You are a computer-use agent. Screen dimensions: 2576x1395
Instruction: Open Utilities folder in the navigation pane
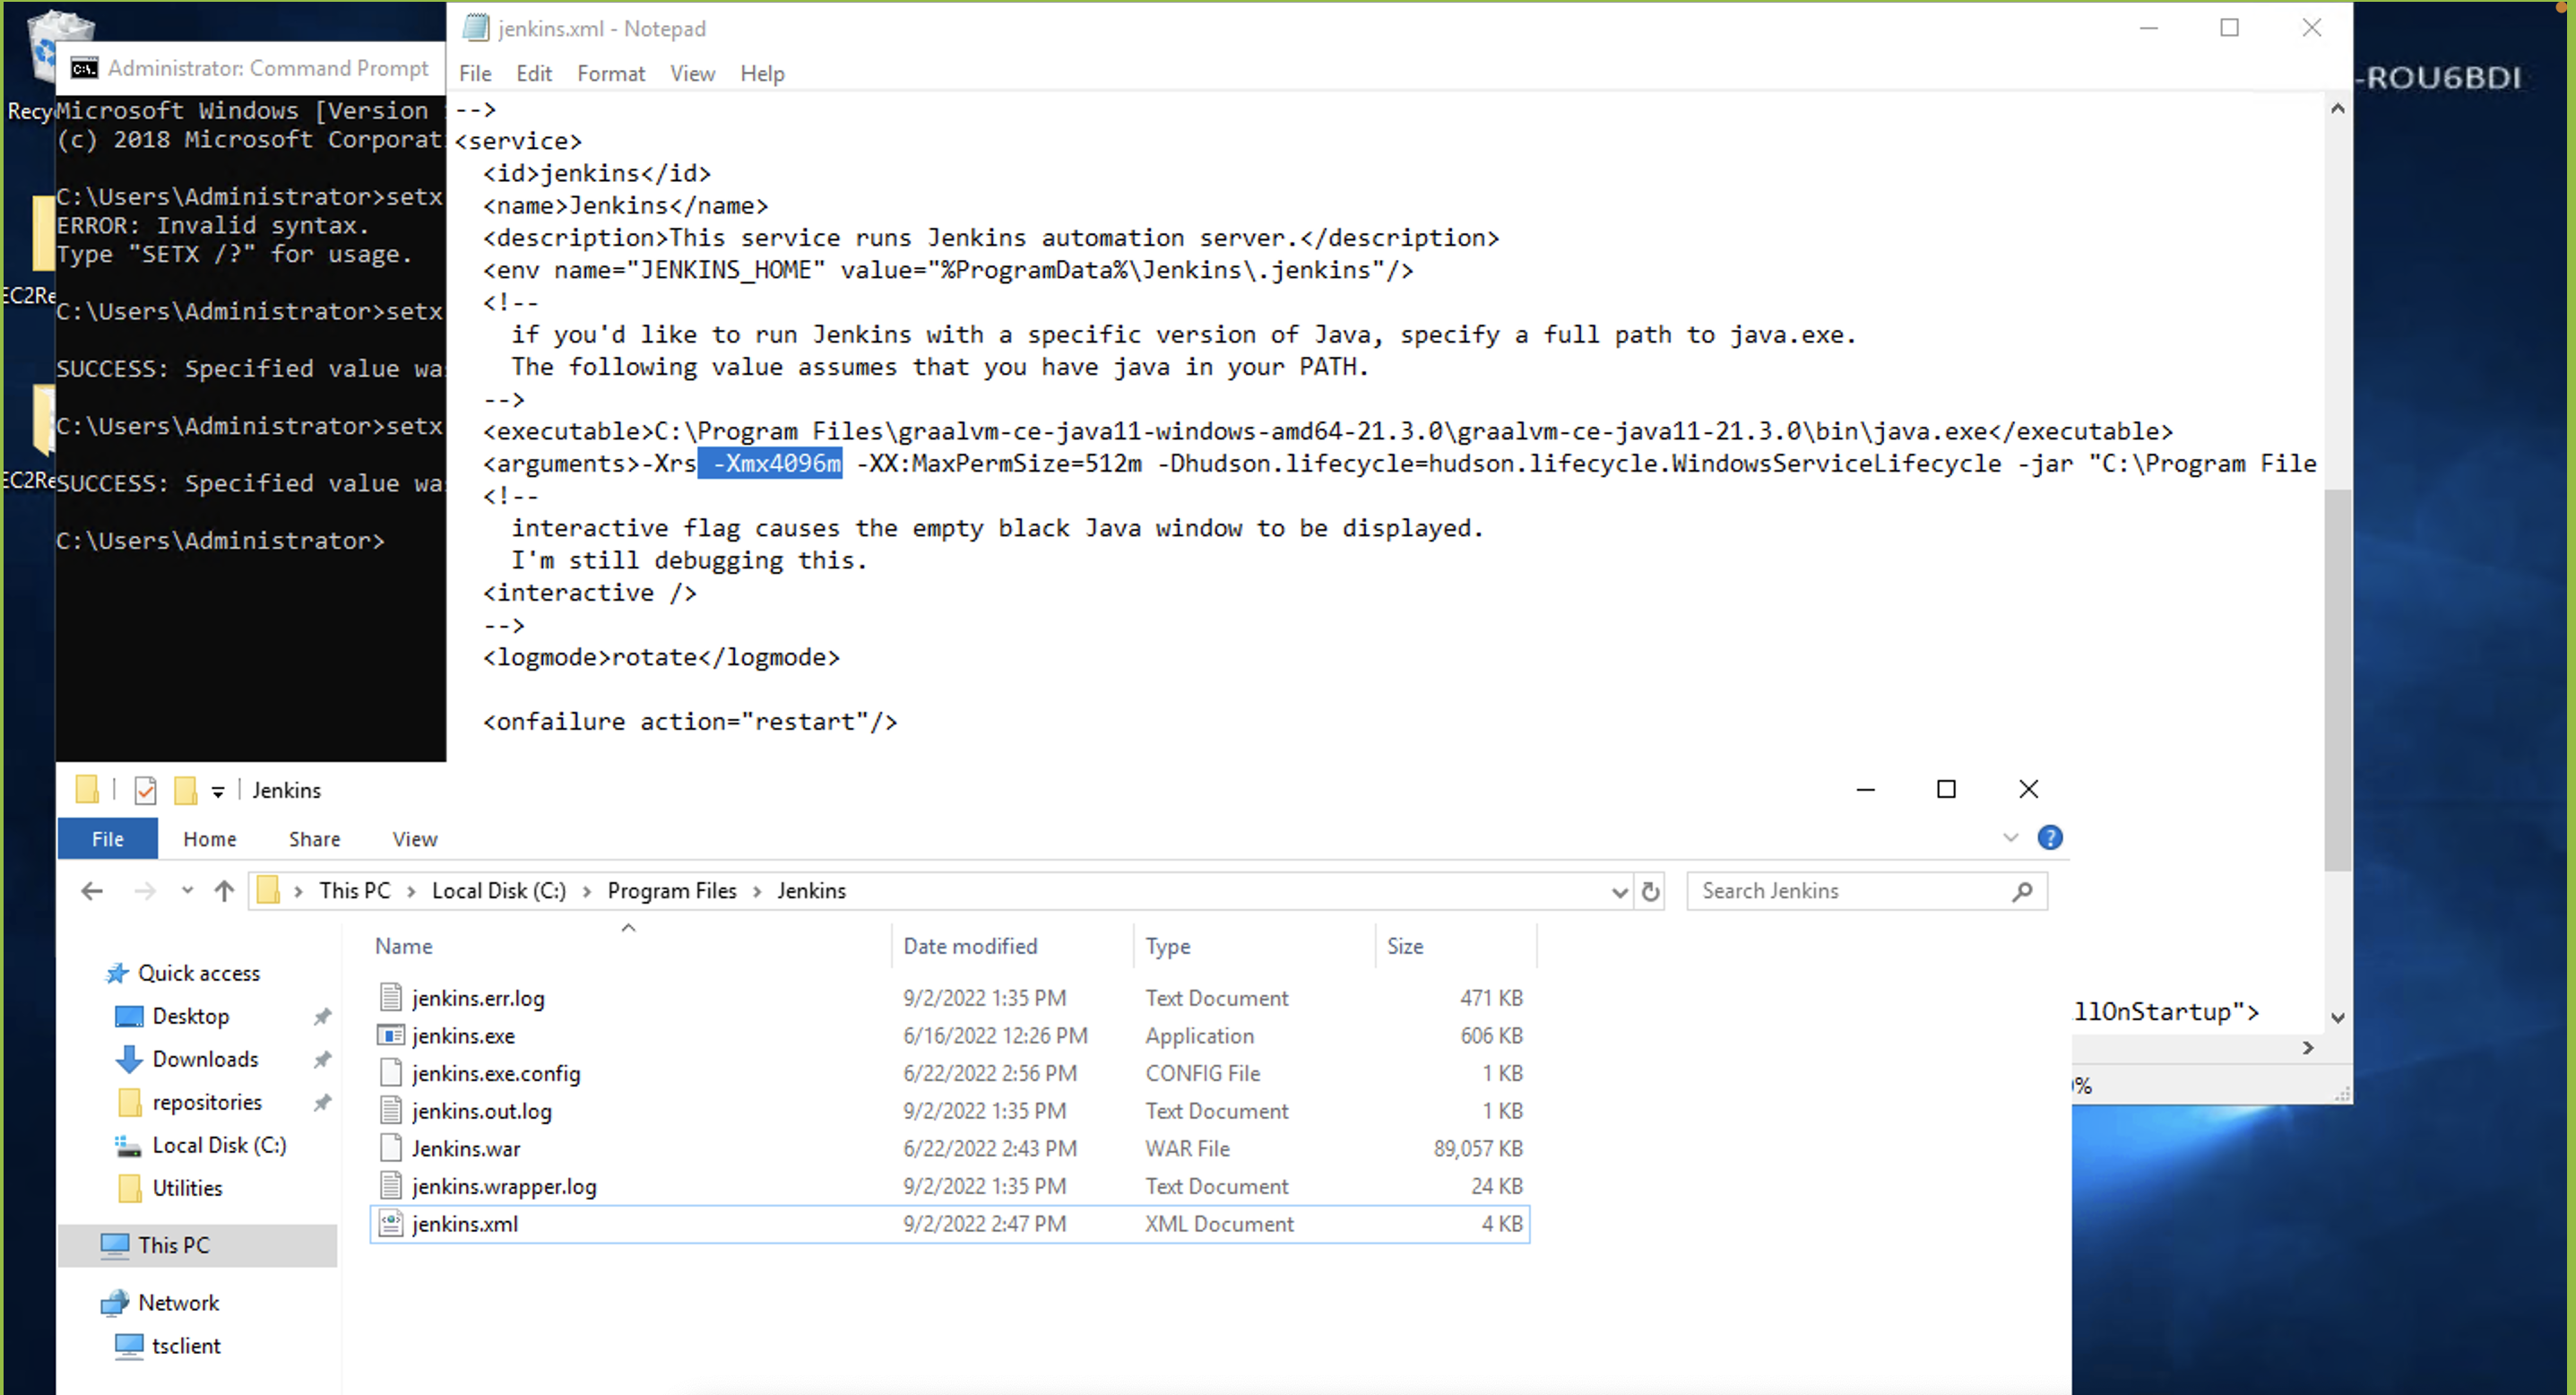click(x=187, y=1188)
